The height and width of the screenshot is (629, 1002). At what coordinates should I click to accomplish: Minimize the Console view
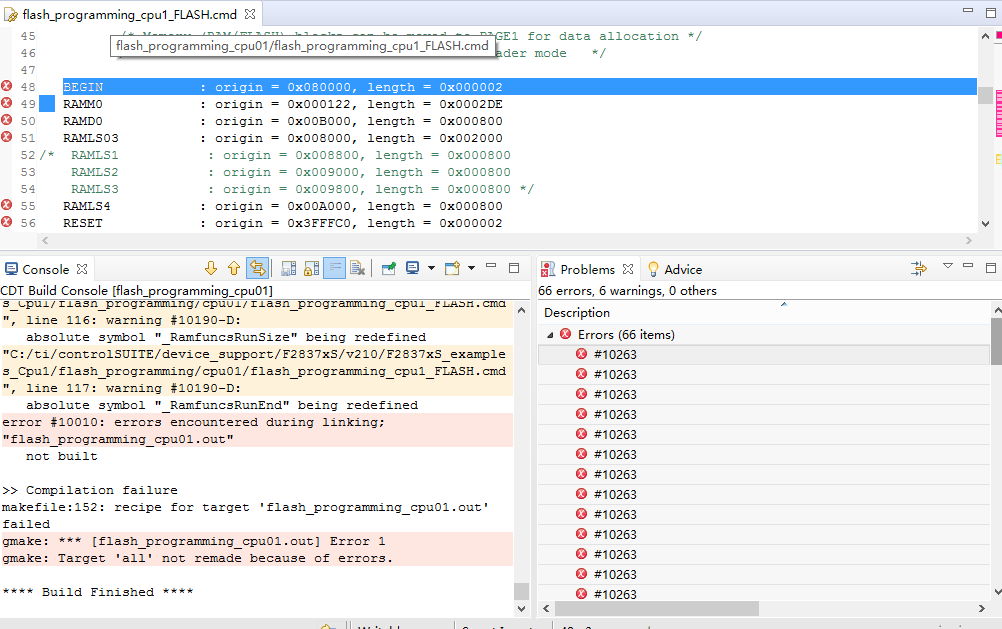[x=491, y=266]
